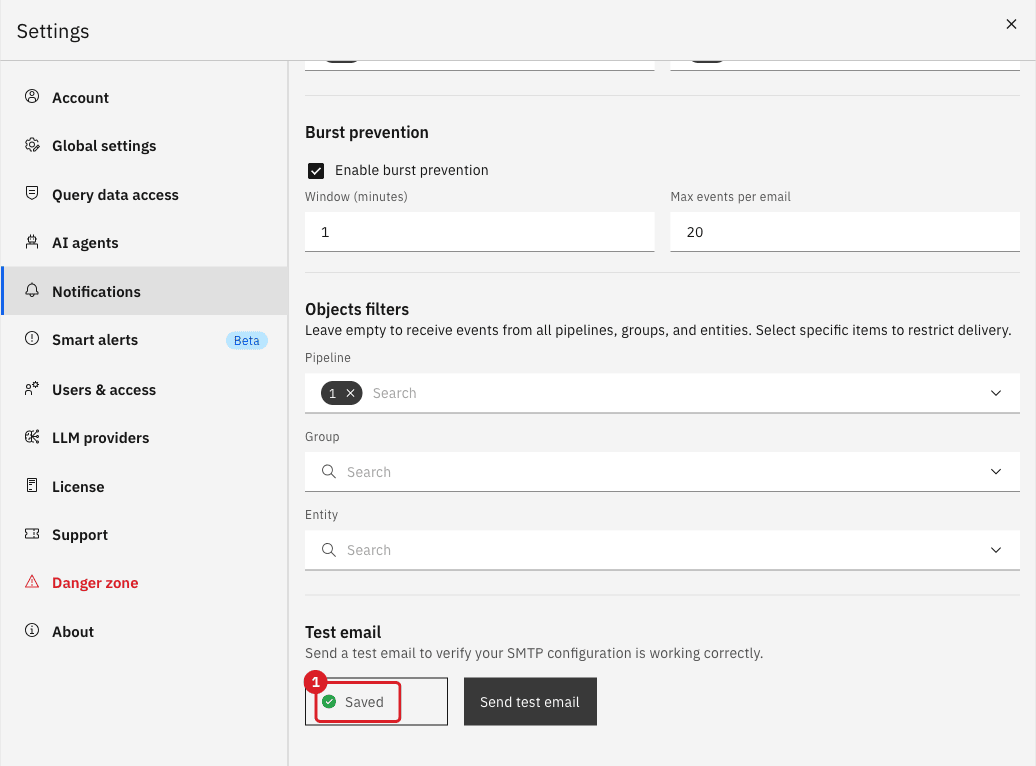Click the License document icon
Screen dimensions: 1036x766
(32, 486)
